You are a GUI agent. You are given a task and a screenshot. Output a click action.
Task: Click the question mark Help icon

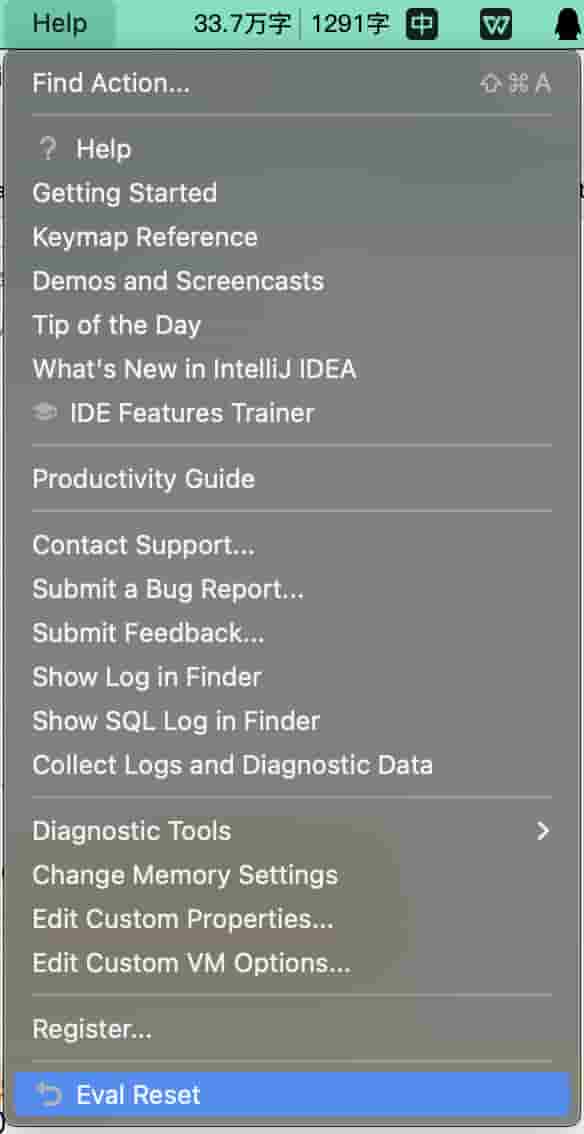pyautogui.click(x=48, y=150)
